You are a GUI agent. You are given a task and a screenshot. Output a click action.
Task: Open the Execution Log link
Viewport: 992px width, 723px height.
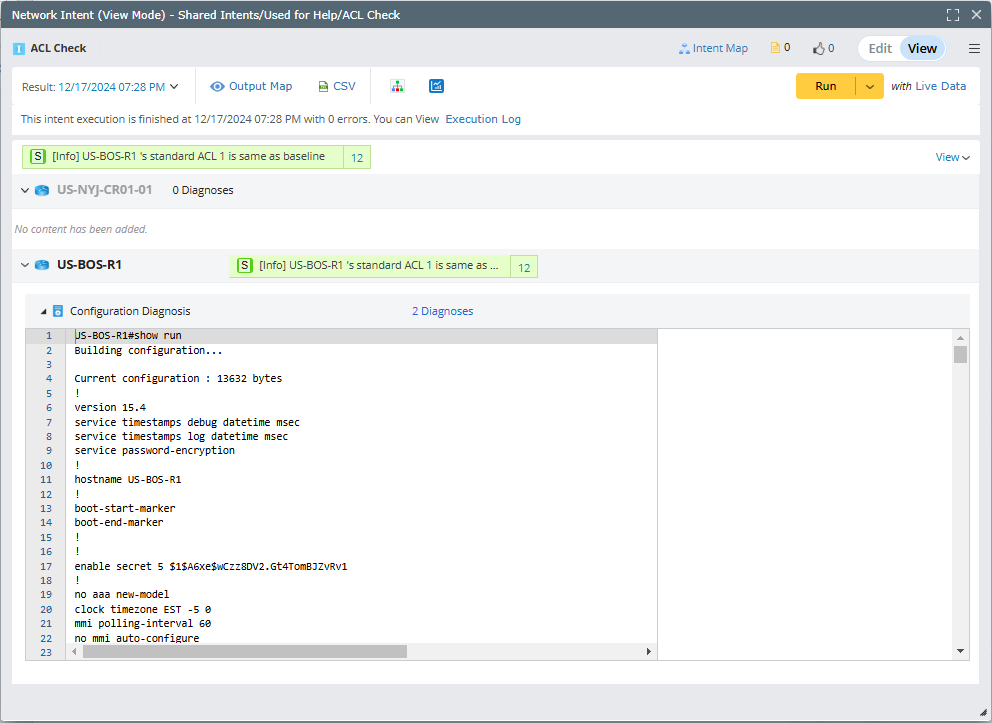[x=482, y=119]
